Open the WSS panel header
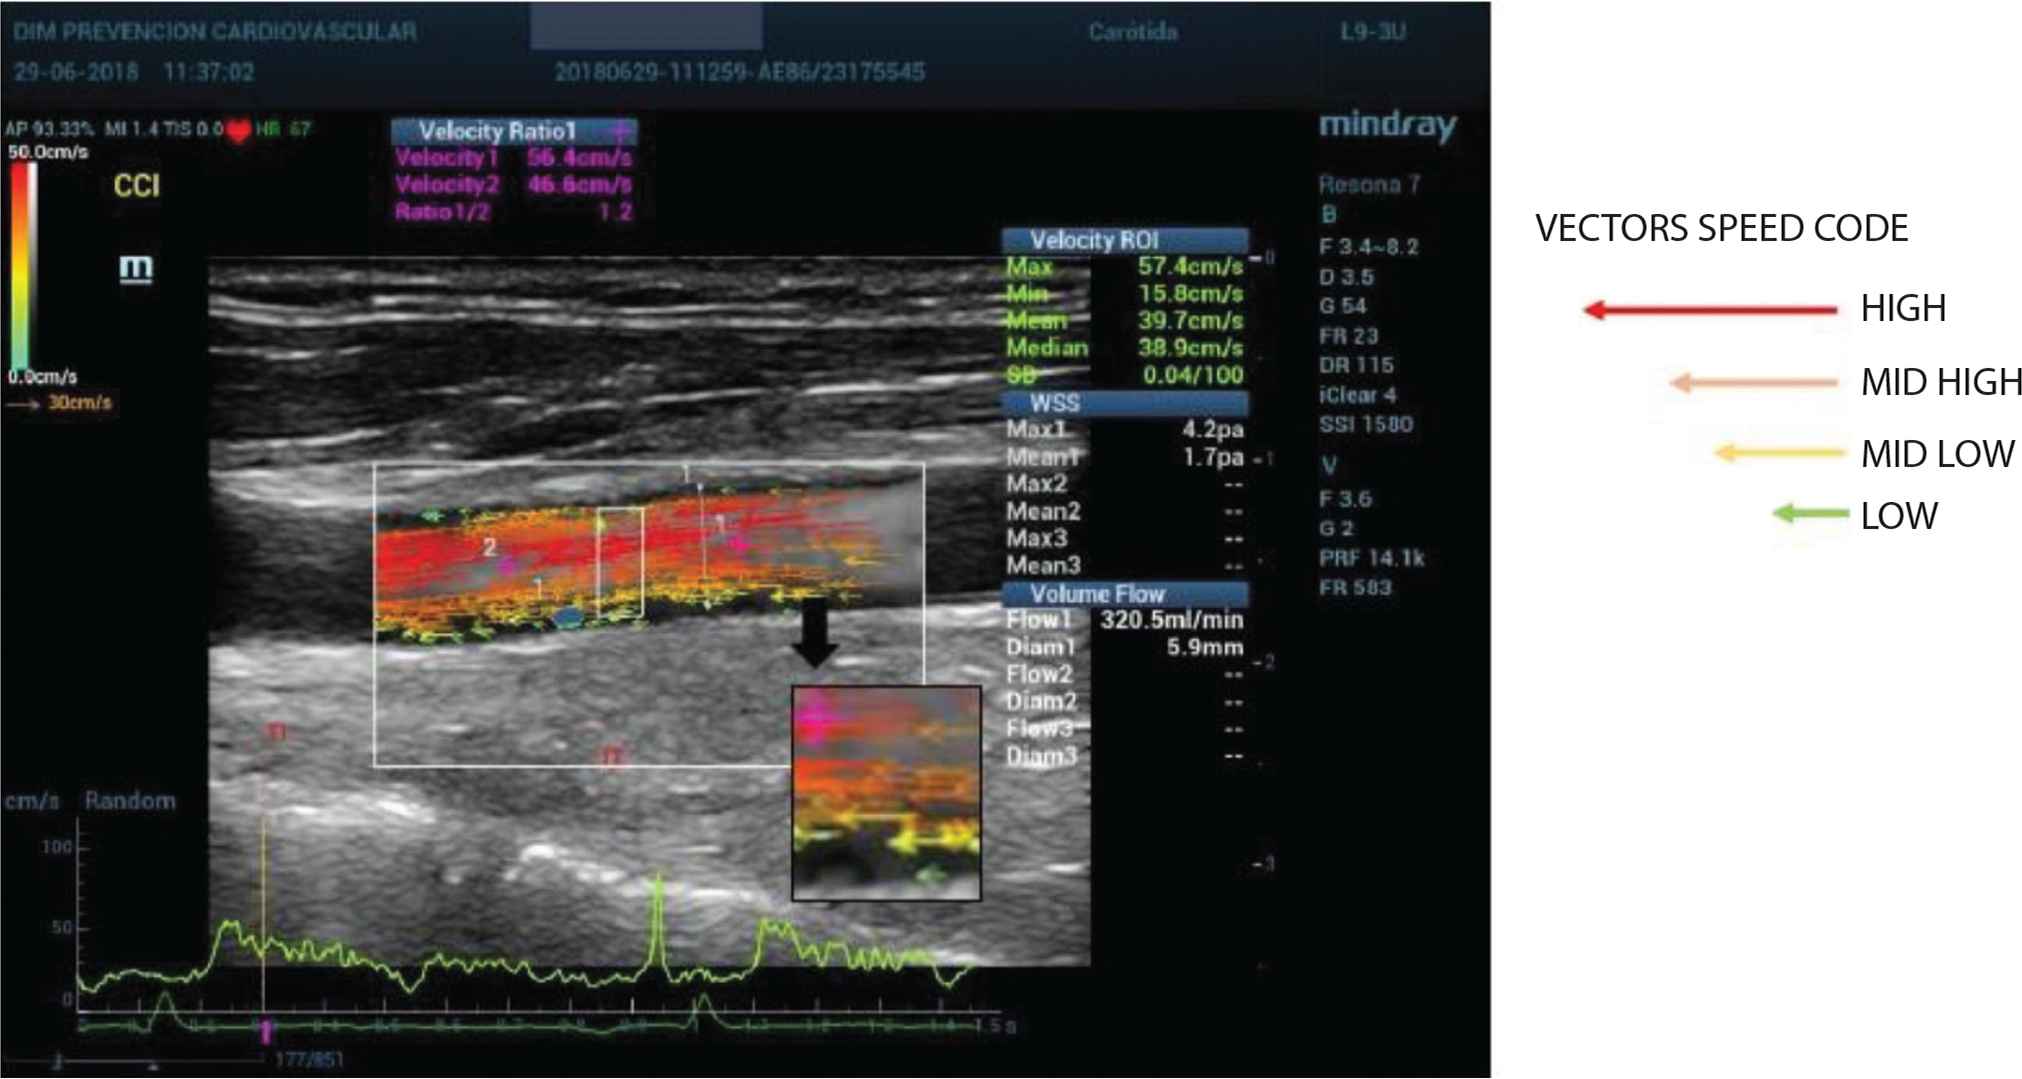Screen dimensions: 2022x1079 [1125, 403]
